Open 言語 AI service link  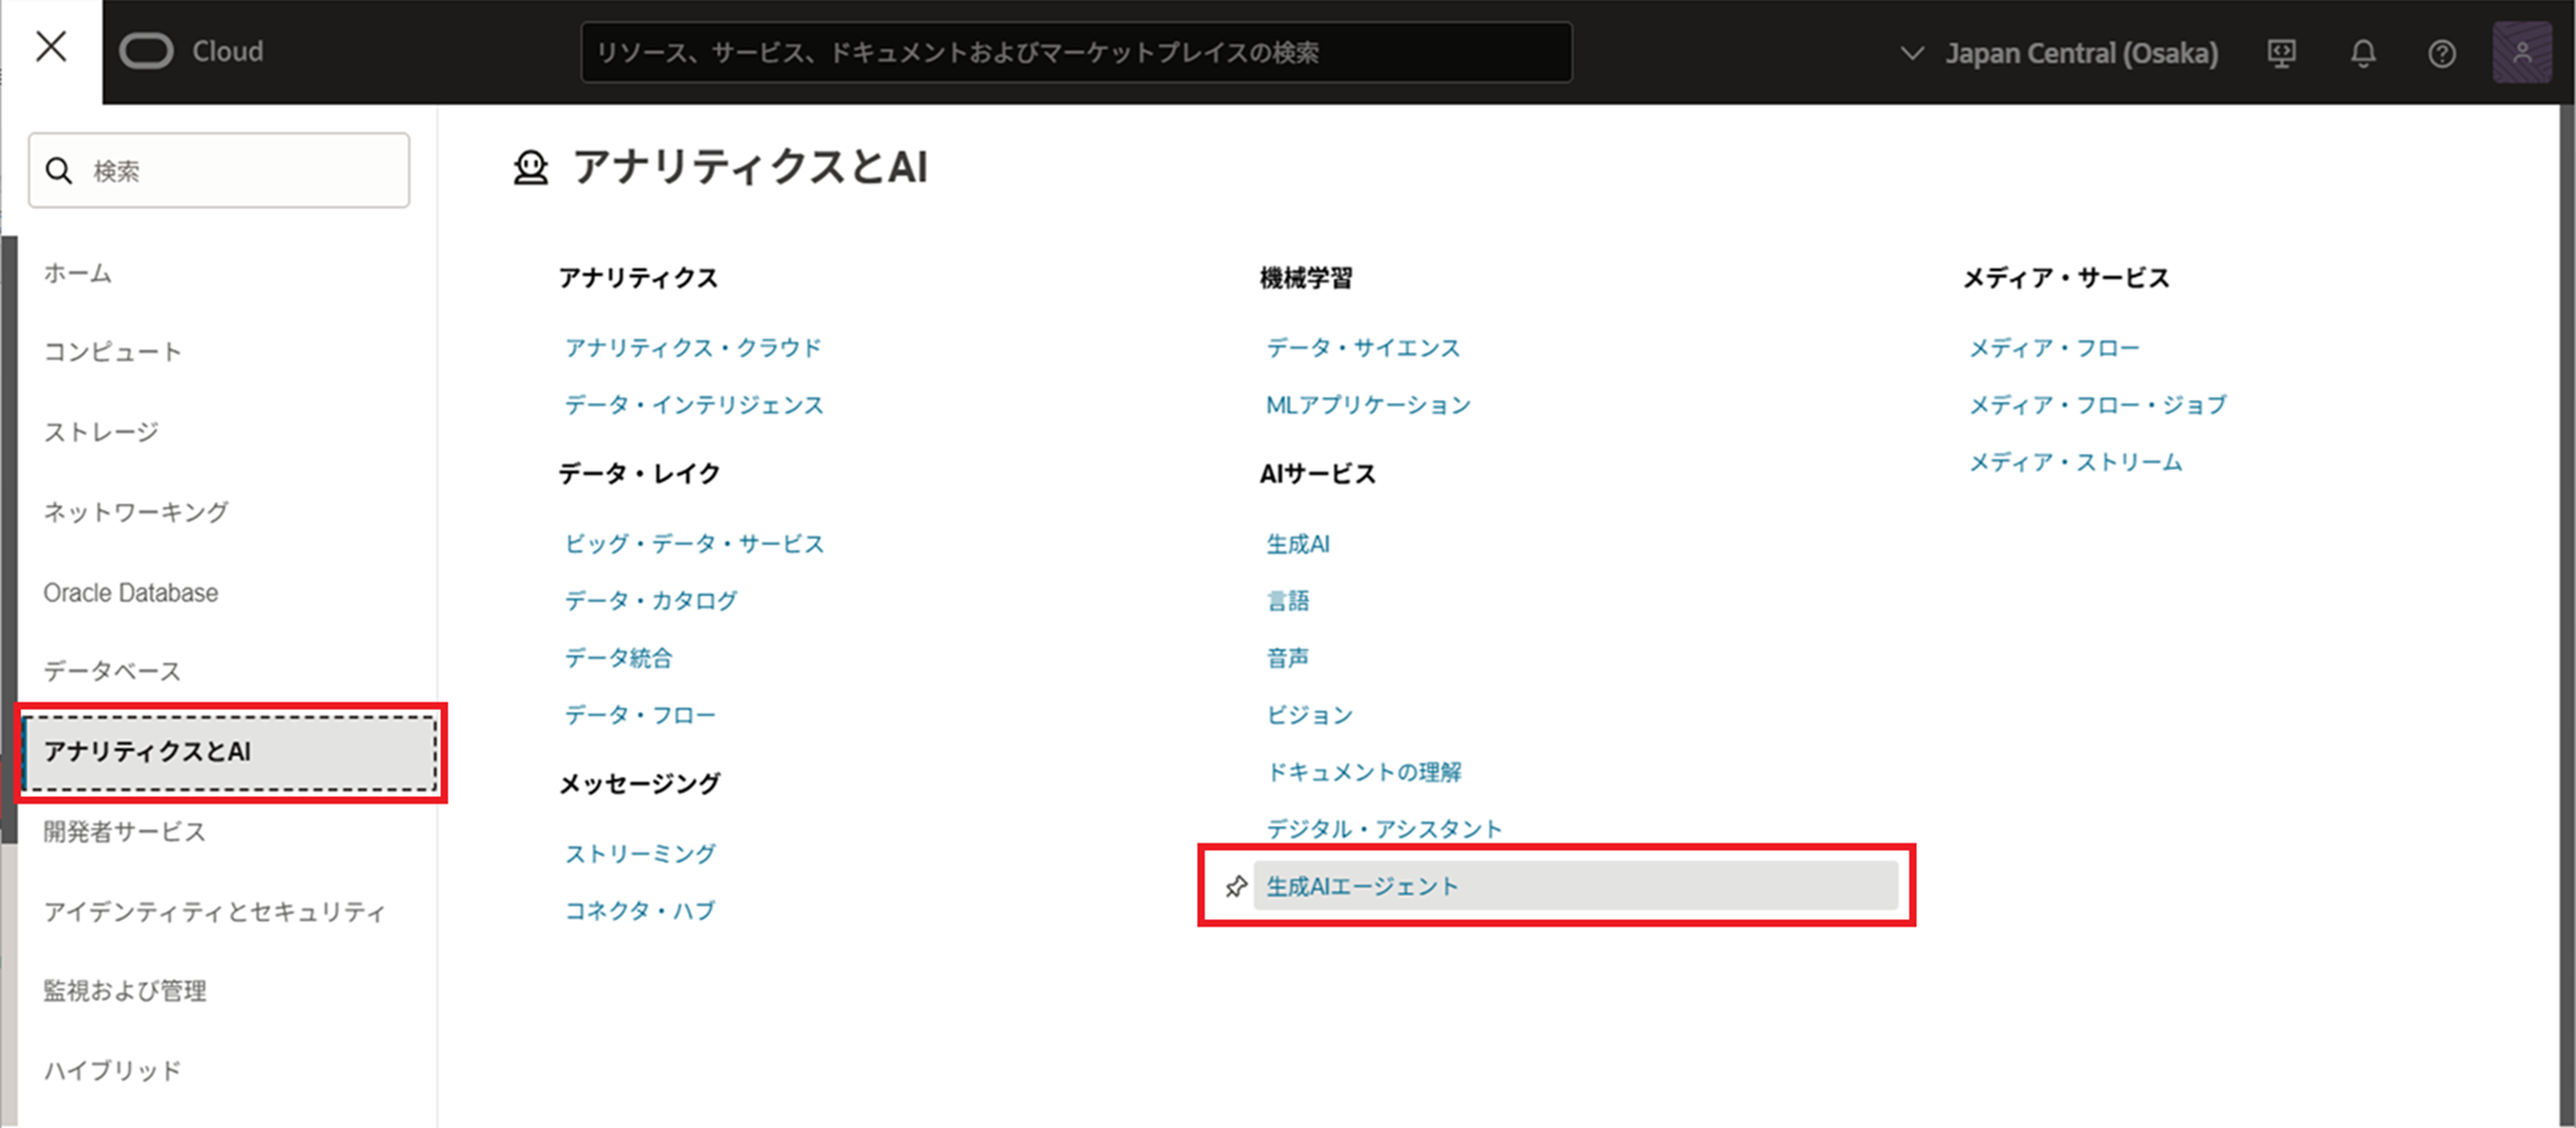[x=1288, y=601]
